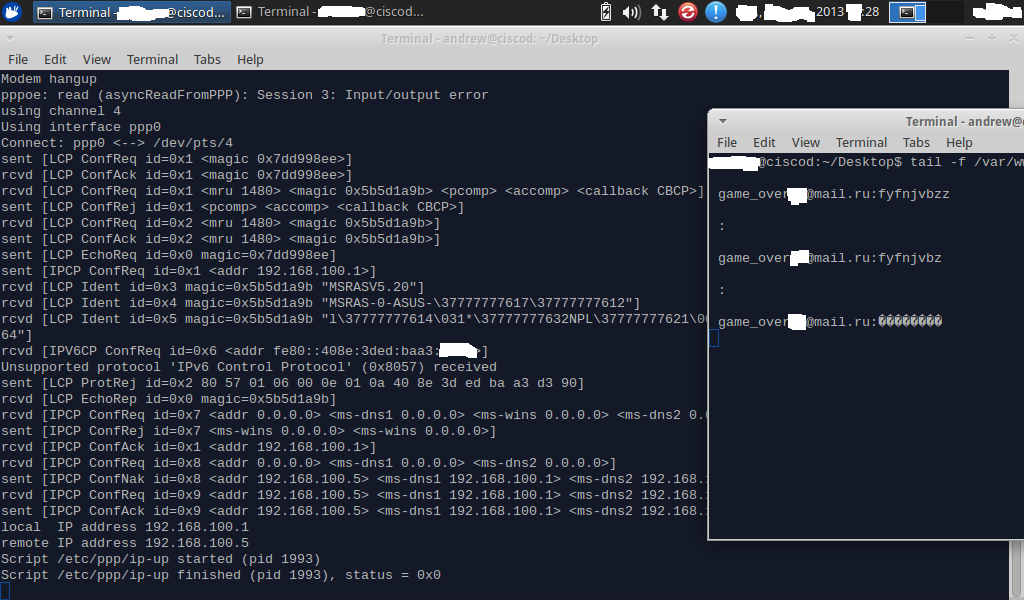
Task: Check the battery status icon
Action: pos(605,12)
